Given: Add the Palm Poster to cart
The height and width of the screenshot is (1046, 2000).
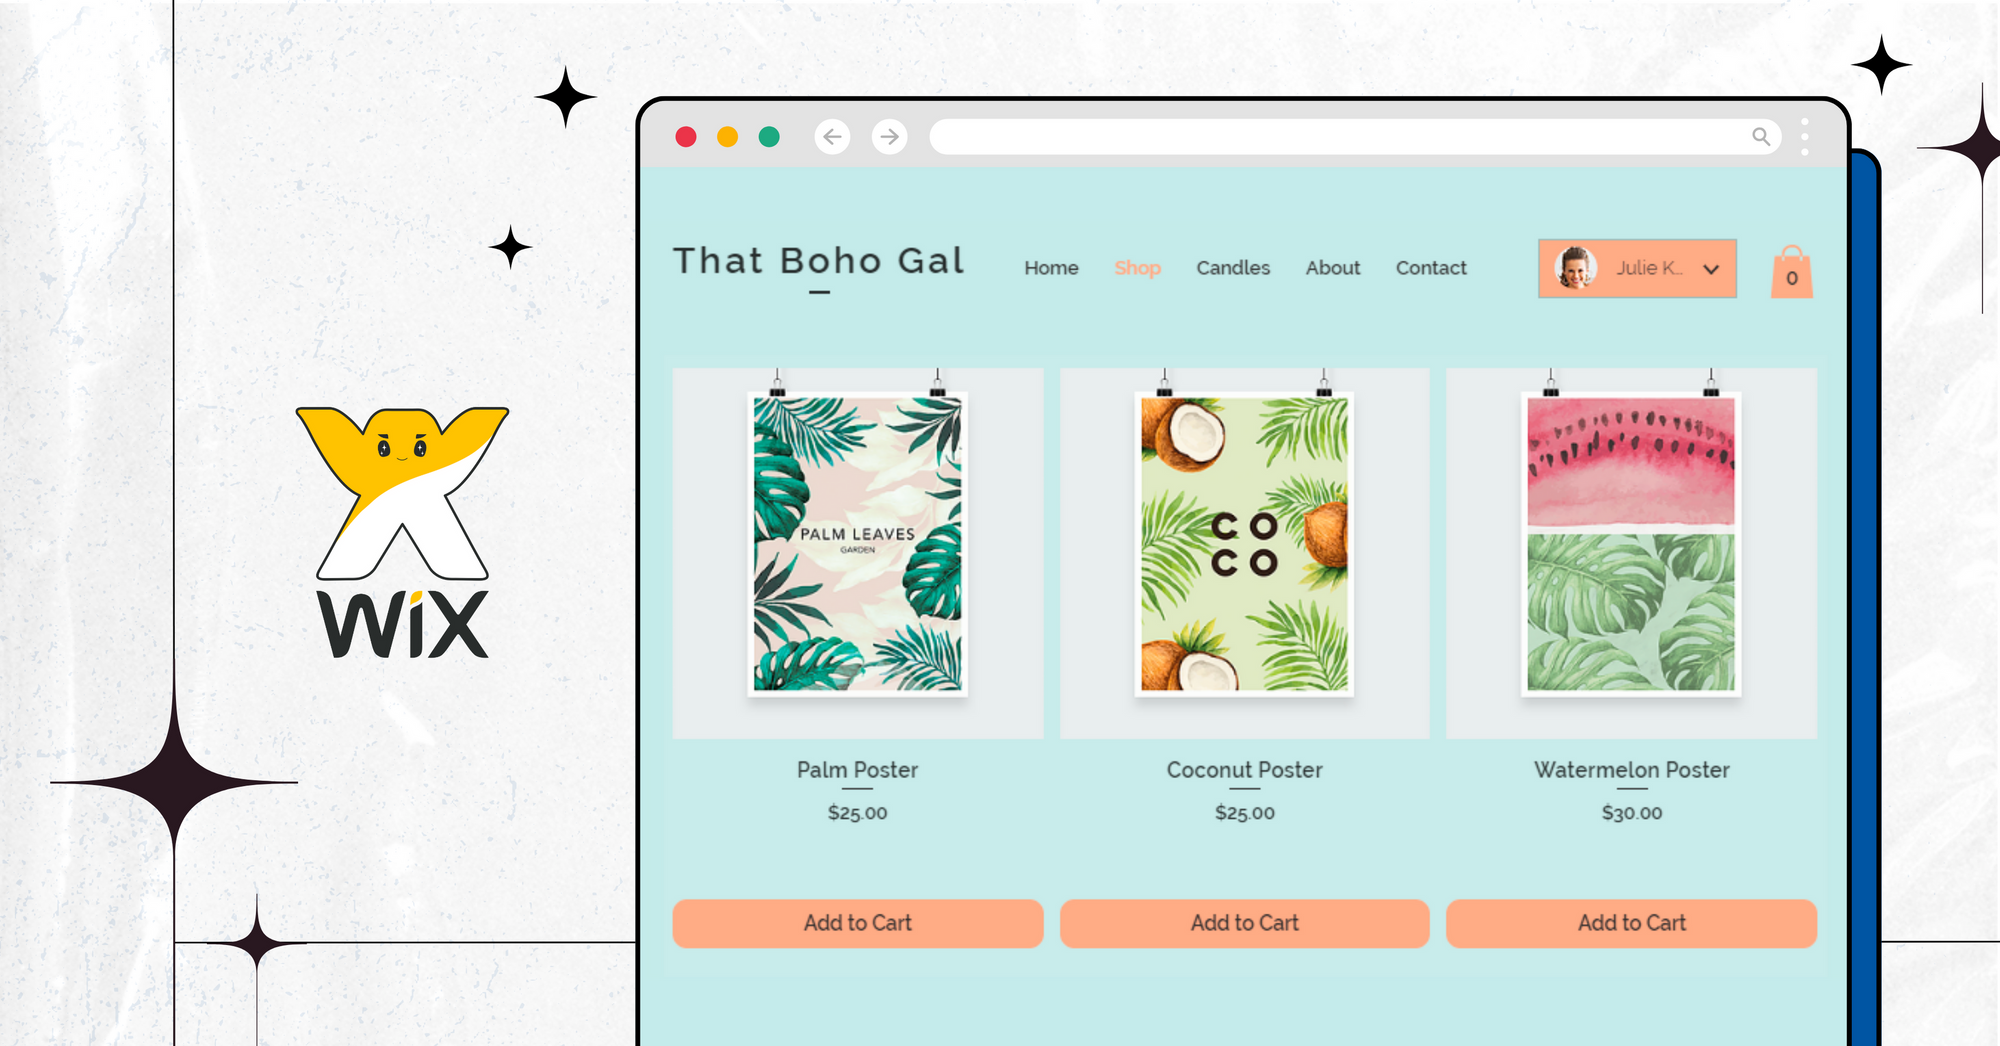Looking at the screenshot, I should [858, 923].
